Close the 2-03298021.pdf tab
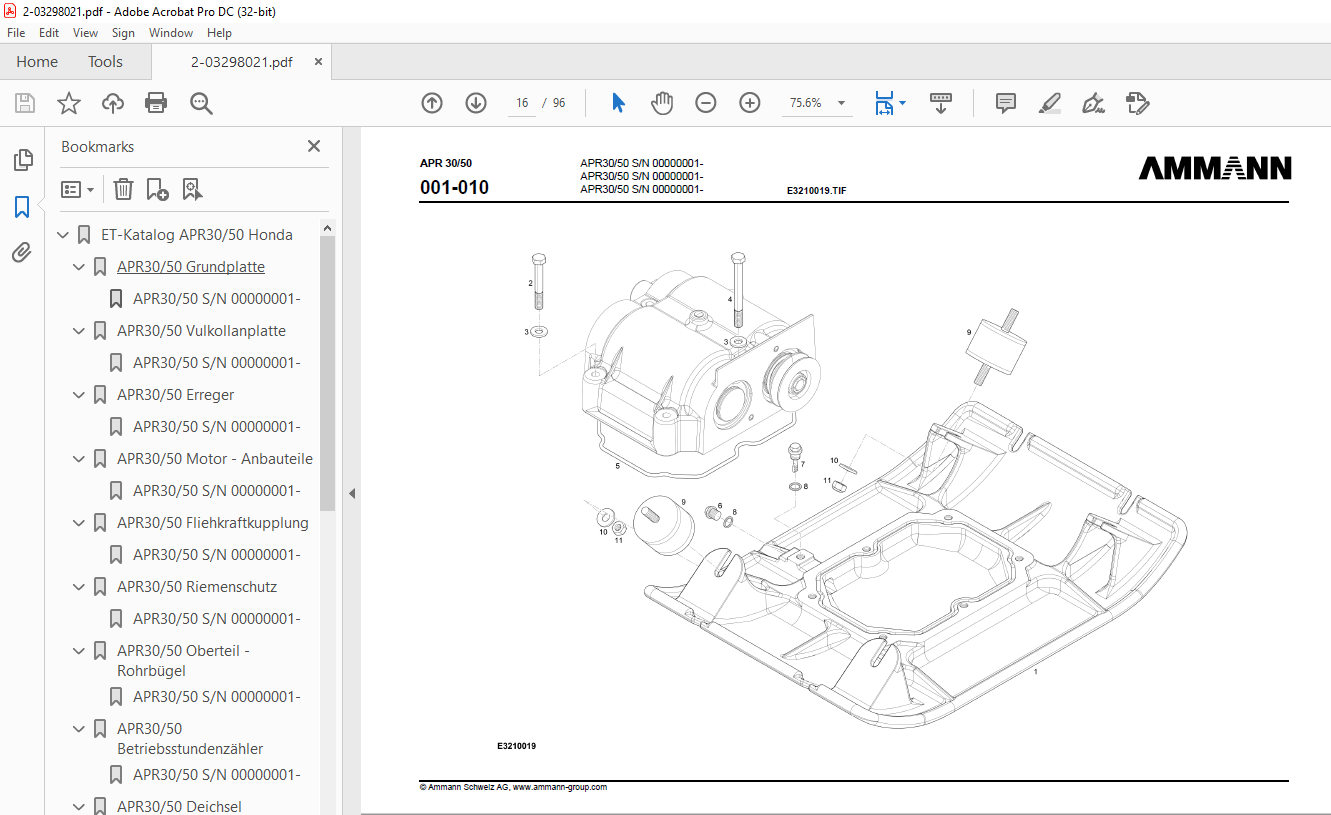This screenshot has width=1331, height=815. click(x=318, y=62)
